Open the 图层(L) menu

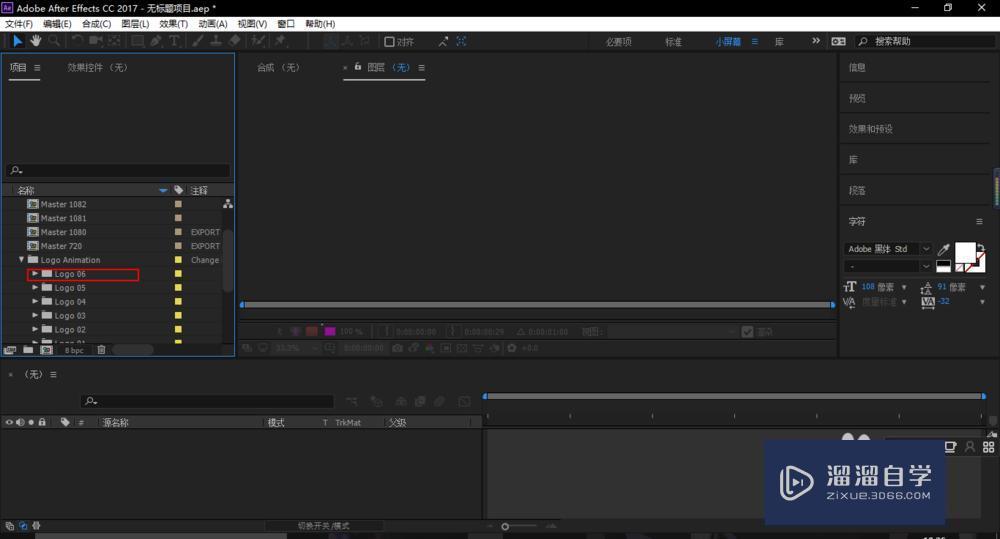(135, 24)
